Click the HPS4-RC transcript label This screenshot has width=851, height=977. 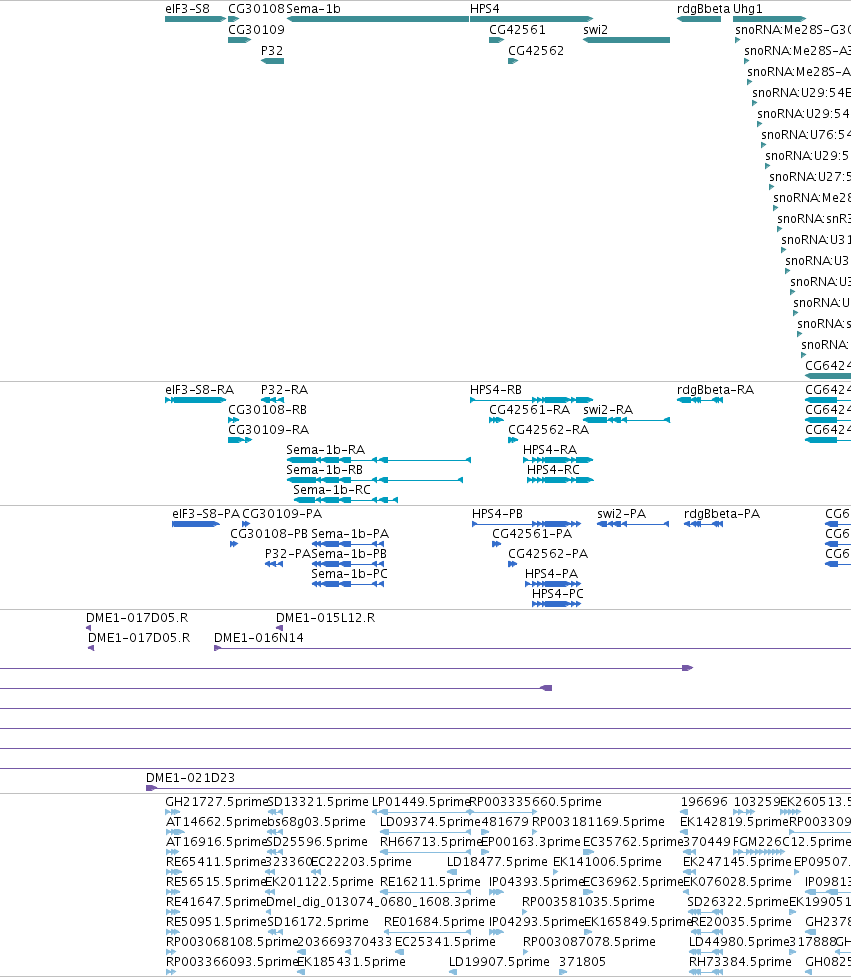pyautogui.click(x=553, y=469)
